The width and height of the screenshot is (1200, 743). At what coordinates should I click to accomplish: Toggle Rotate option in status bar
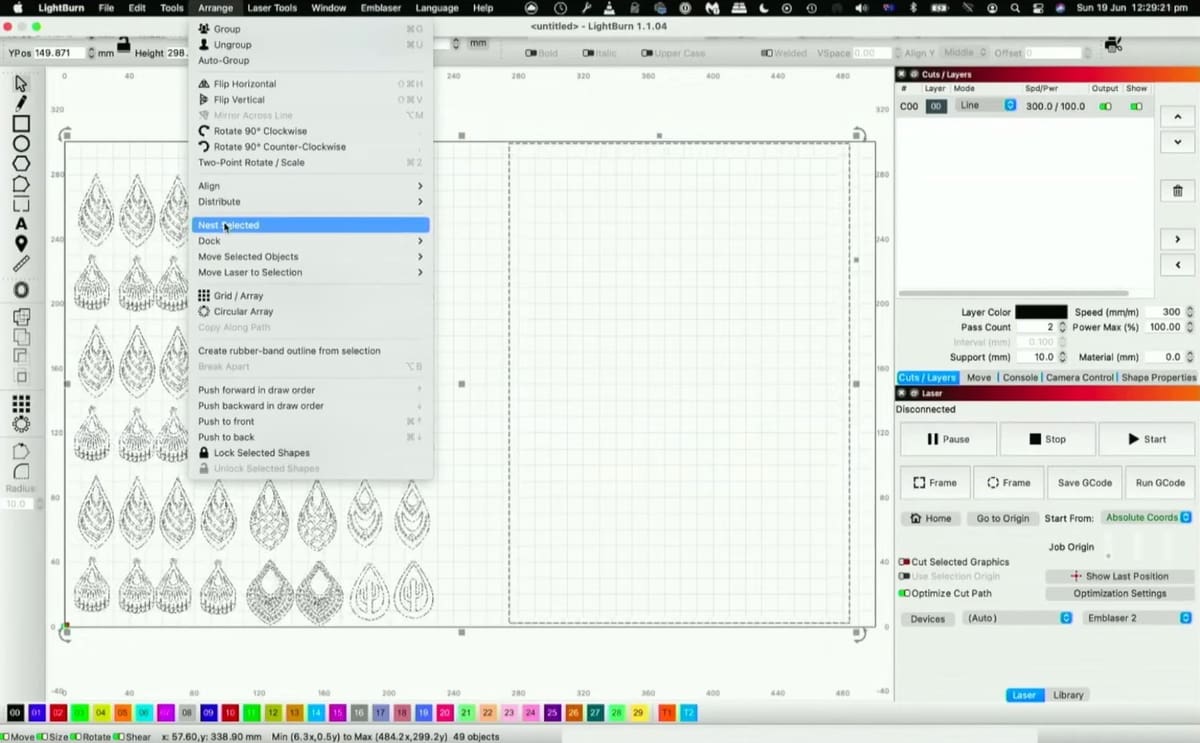[x=75, y=737]
